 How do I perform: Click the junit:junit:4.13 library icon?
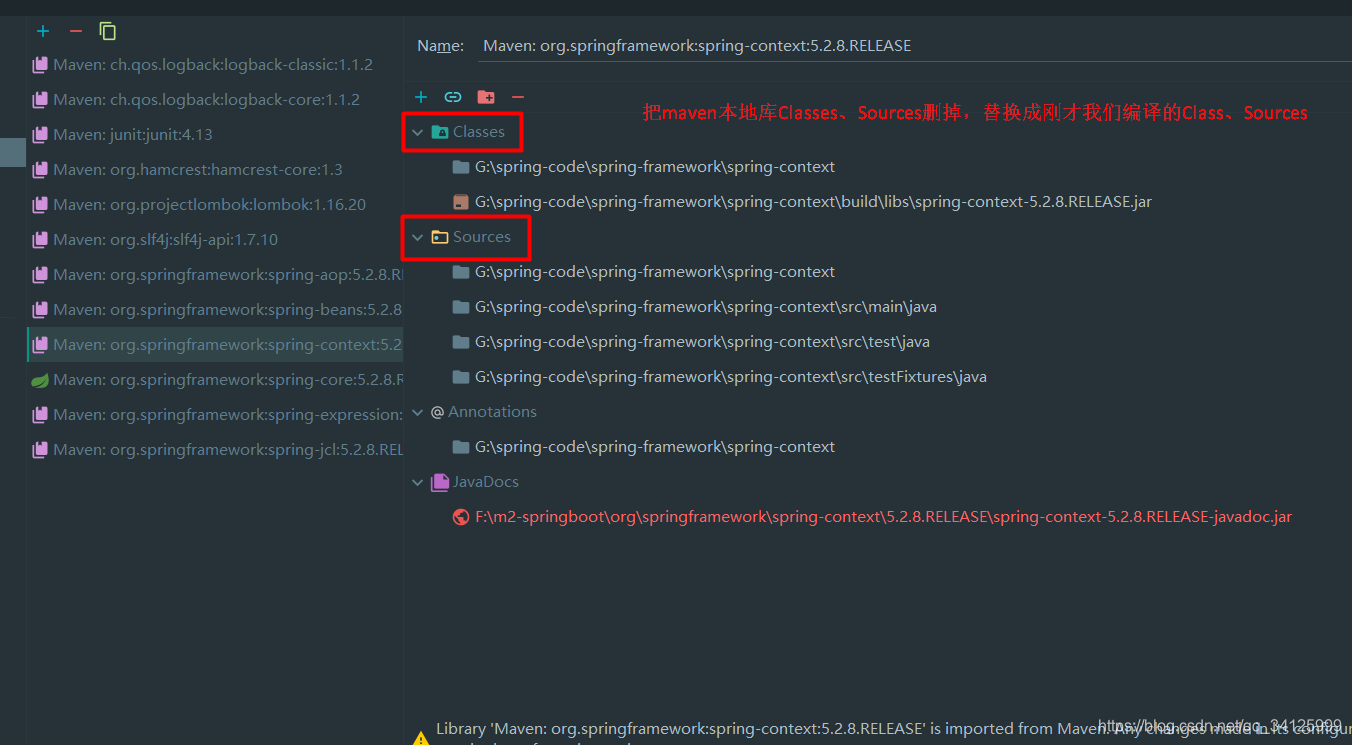click(x=40, y=134)
